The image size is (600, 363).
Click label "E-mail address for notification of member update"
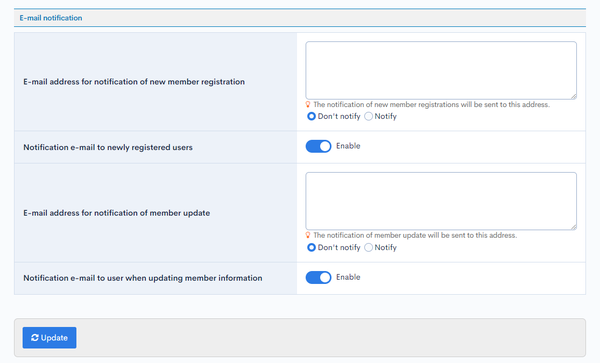(117, 213)
